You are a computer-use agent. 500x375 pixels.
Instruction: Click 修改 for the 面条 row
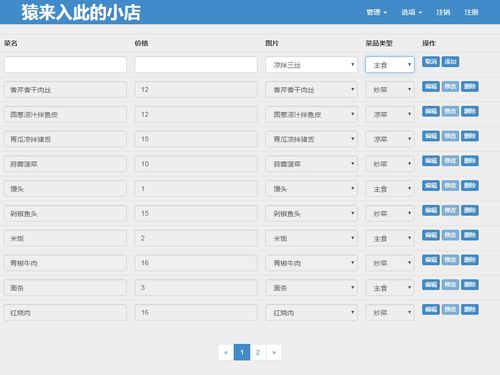pyautogui.click(x=450, y=285)
